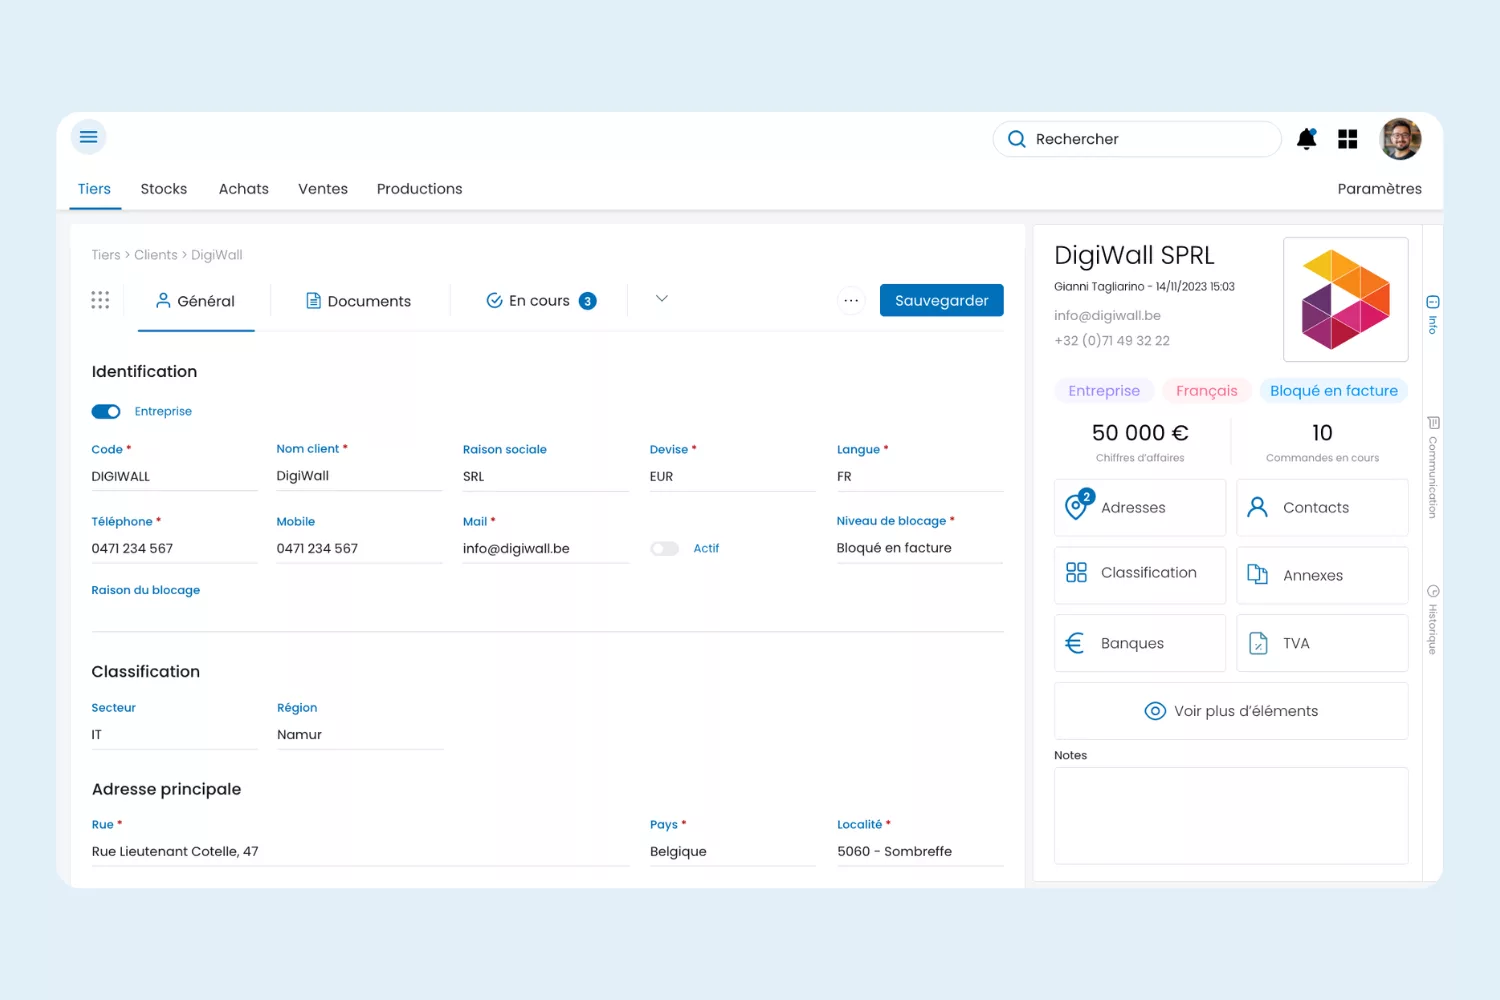This screenshot has width=1500, height=1000.
Task: Open the more options ellipsis menu
Action: (x=851, y=300)
